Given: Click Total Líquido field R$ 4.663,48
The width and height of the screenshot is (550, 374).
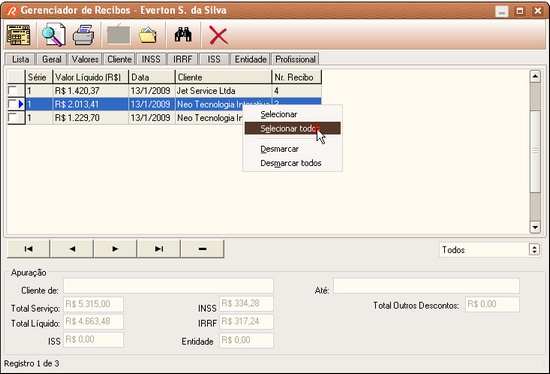Looking at the screenshot, I should click(93, 322).
